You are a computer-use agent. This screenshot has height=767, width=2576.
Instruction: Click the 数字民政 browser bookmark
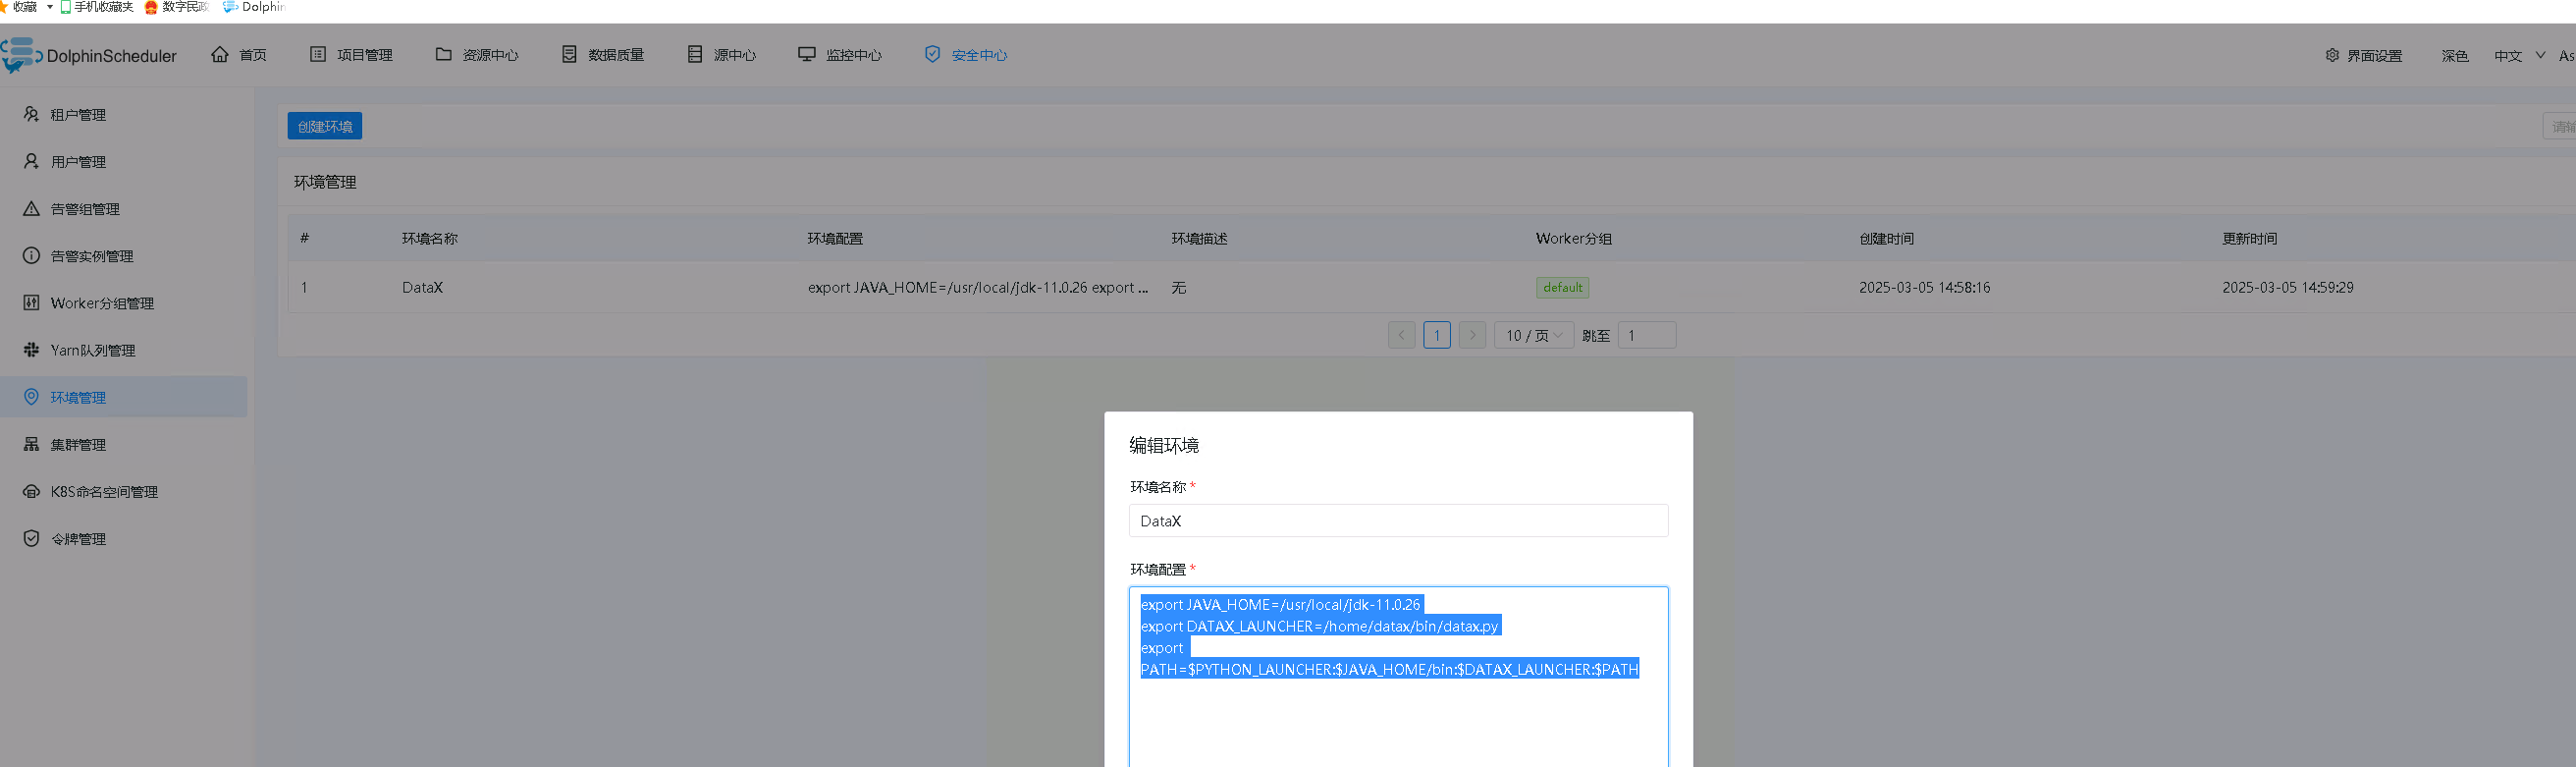177,7
